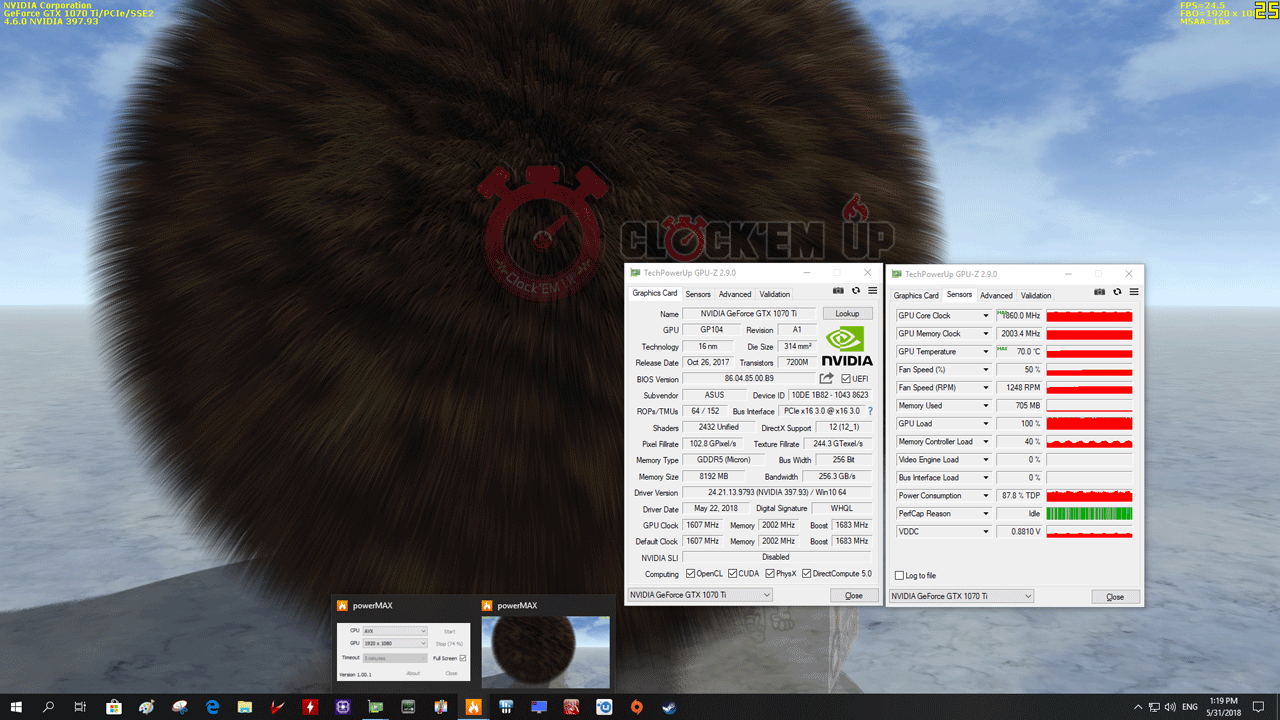Launch Steam from the taskbar
The image size is (1280, 720).
(x=668, y=707)
